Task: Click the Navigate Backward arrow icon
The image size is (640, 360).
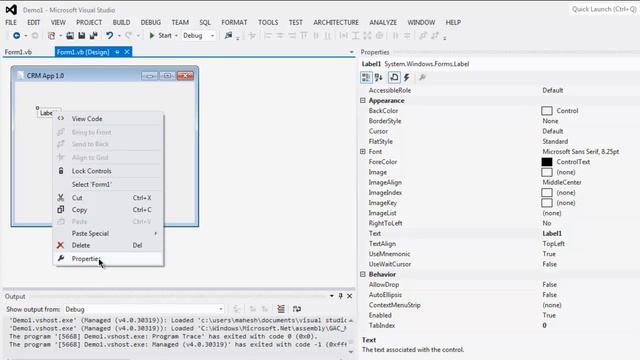Action: pos(16,36)
